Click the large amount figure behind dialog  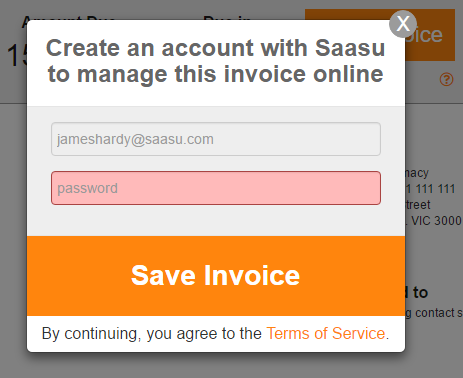16,56
